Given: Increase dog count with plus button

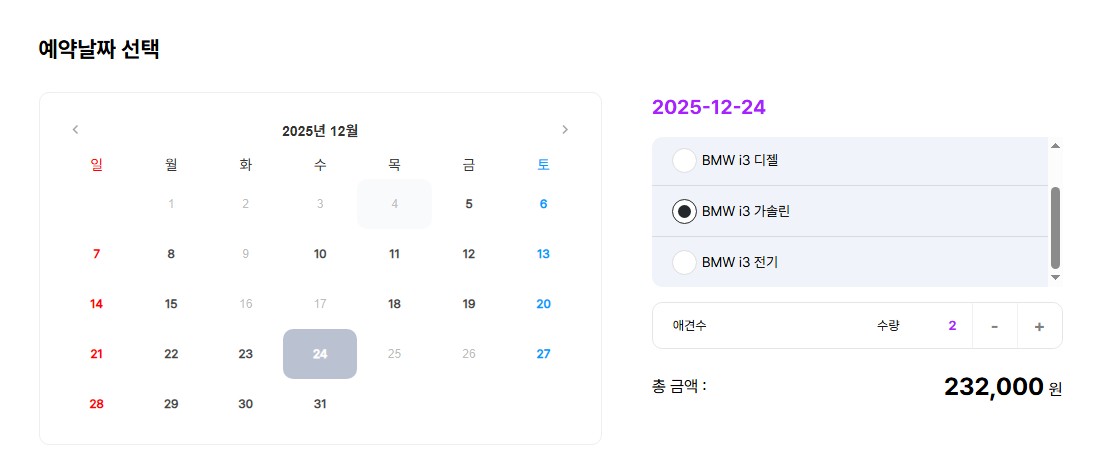Looking at the screenshot, I should (x=1039, y=326).
